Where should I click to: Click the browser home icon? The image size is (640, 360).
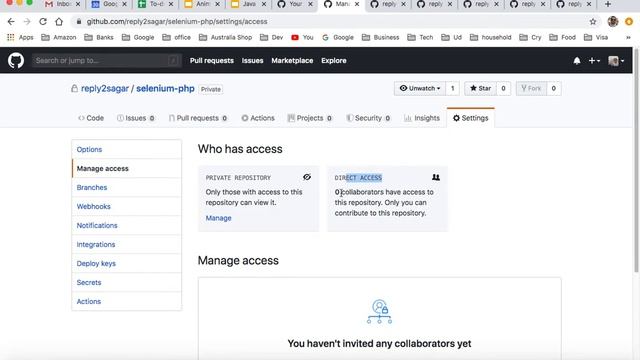pos(59,22)
